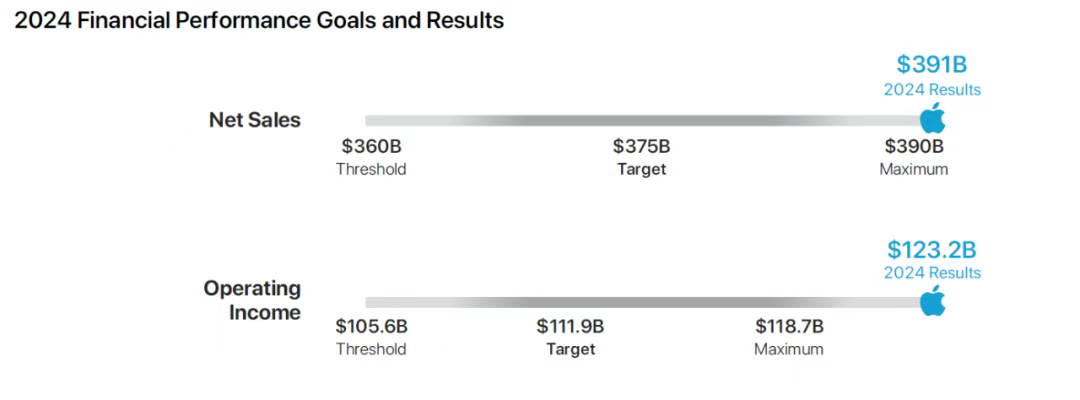
Task: Select the $123.2B operating income result
Action: (932, 249)
